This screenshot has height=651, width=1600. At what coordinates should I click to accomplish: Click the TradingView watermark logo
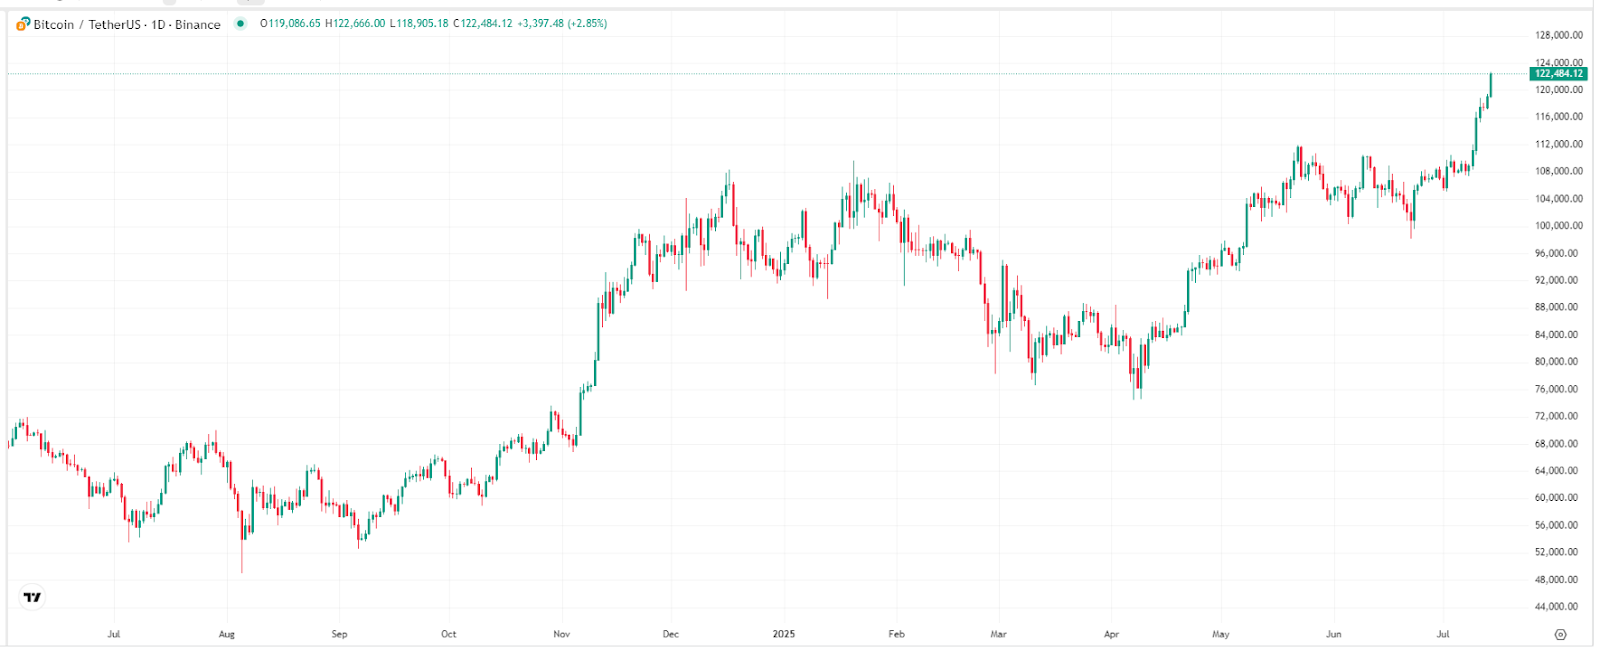tap(30, 596)
